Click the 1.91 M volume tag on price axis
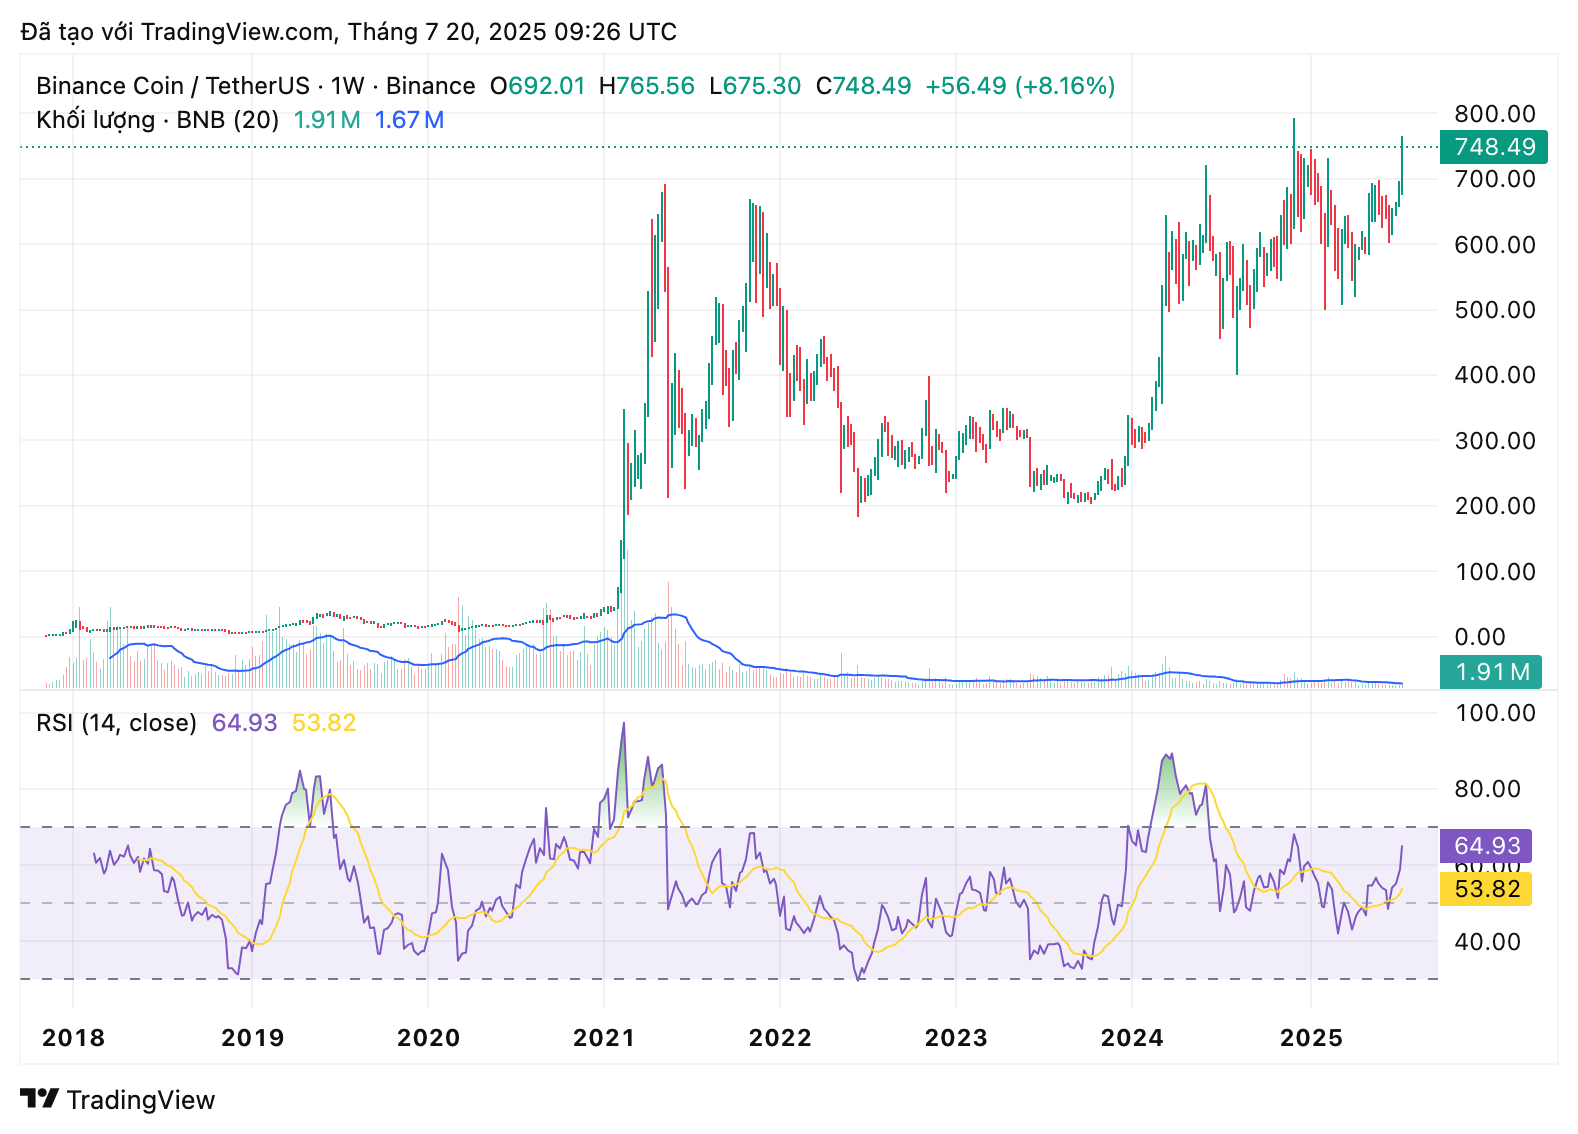The width and height of the screenshot is (1578, 1134). pyautogui.click(x=1491, y=672)
